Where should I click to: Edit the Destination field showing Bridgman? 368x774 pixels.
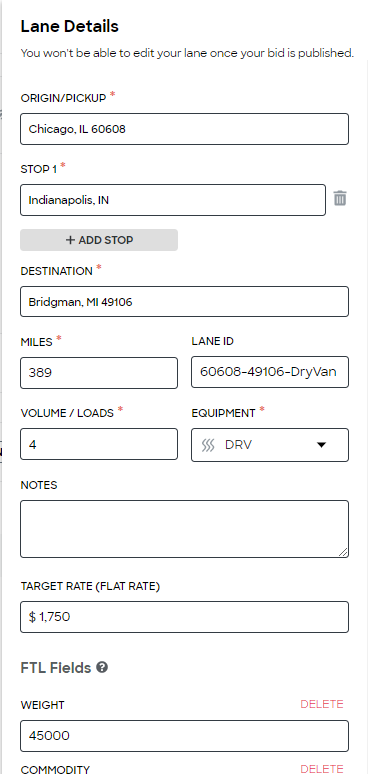(x=184, y=301)
